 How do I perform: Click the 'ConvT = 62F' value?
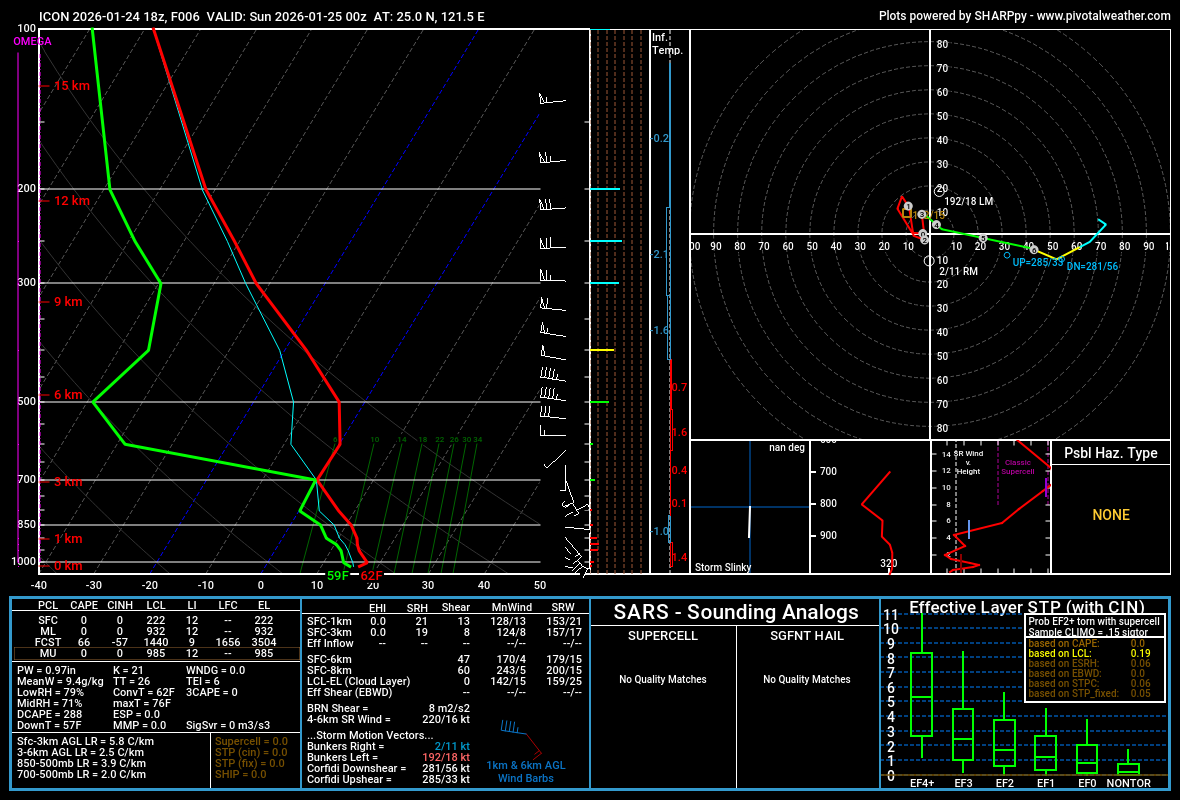click(x=144, y=692)
